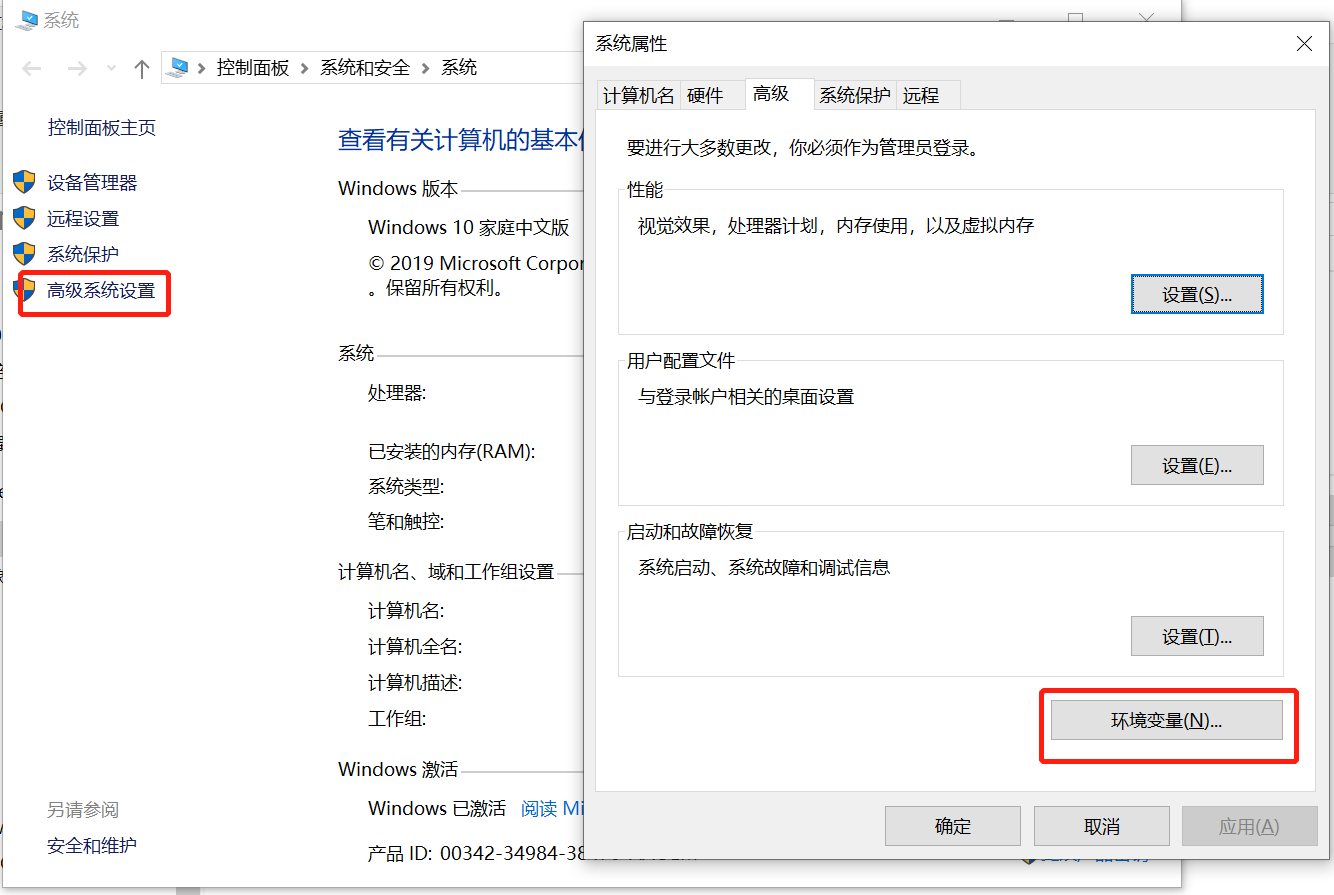Image resolution: width=1334 pixels, height=895 pixels.
Task: Open the recent locations dropdown chevron
Action: [x=110, y=67]
